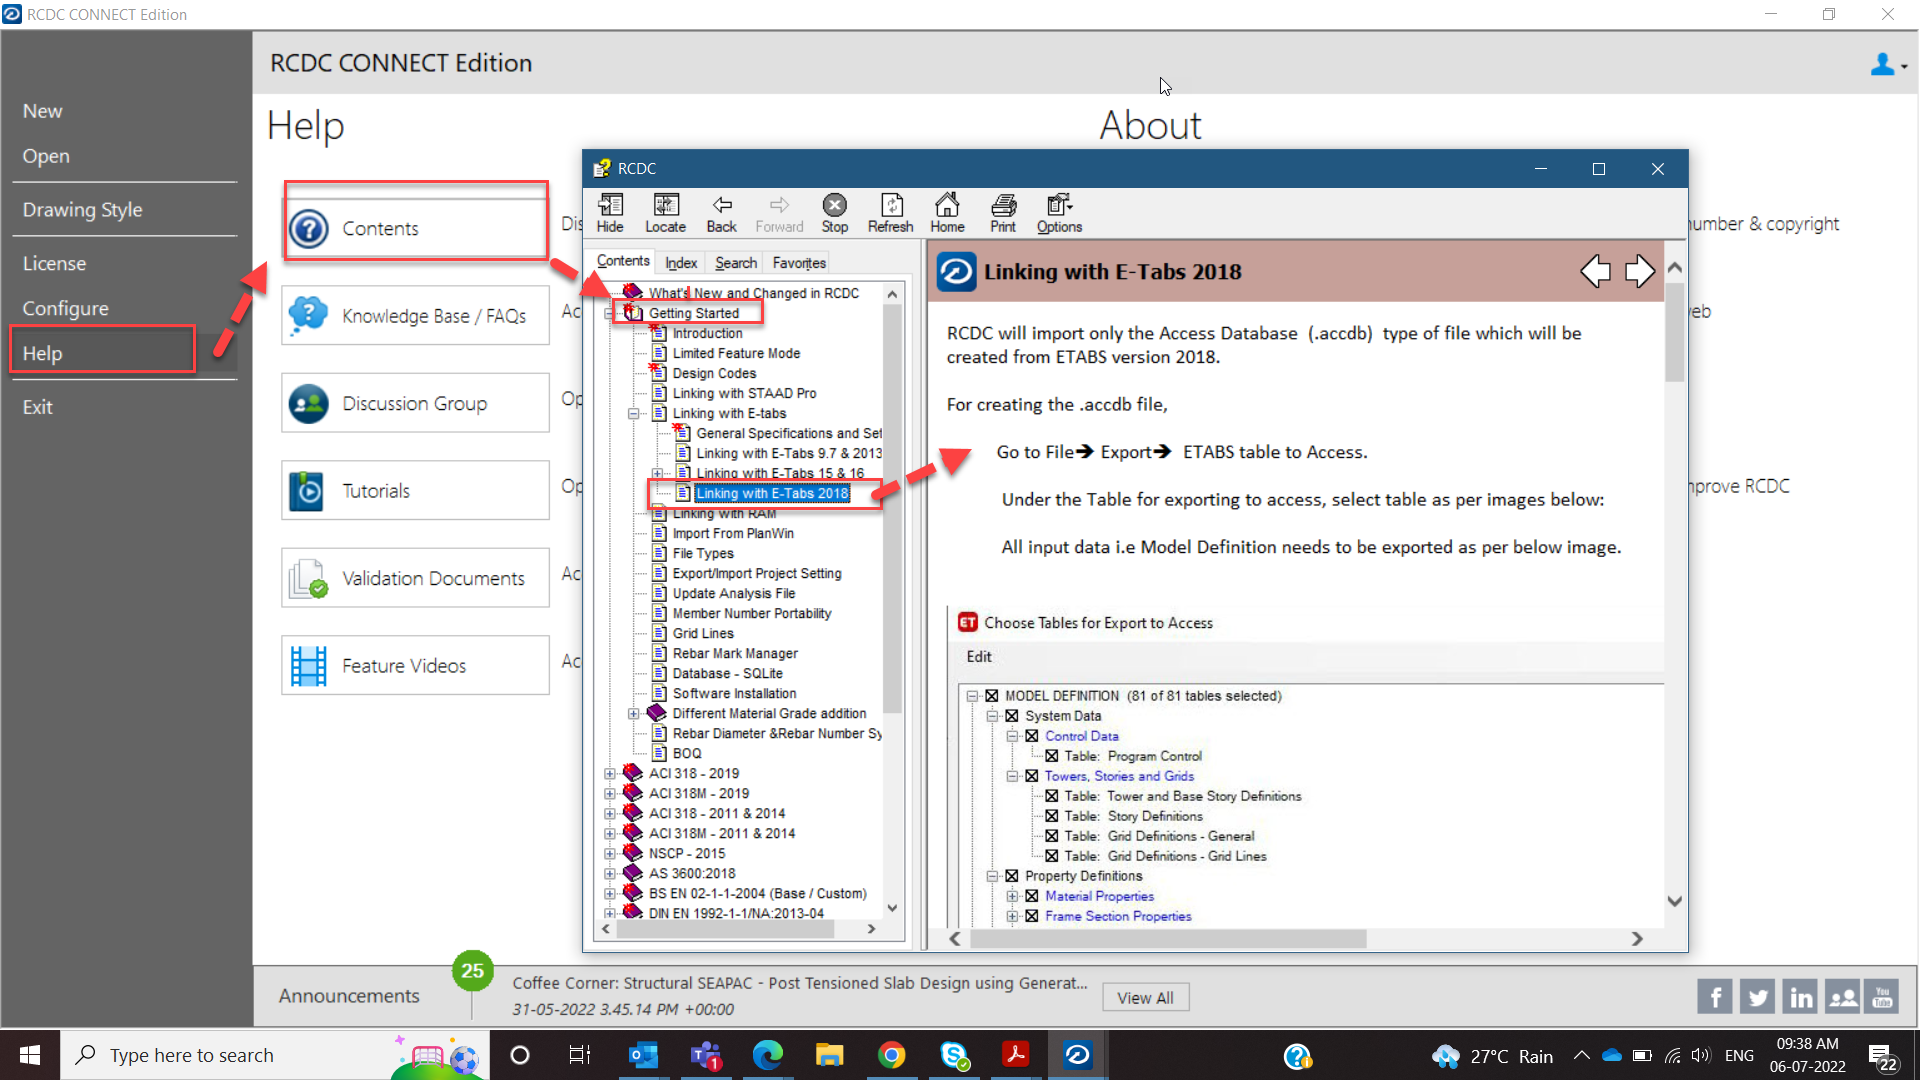This screenshot has width=1920, height=1080.
Task: Open the user account icon menu
Action: (x=1888, y=65)
